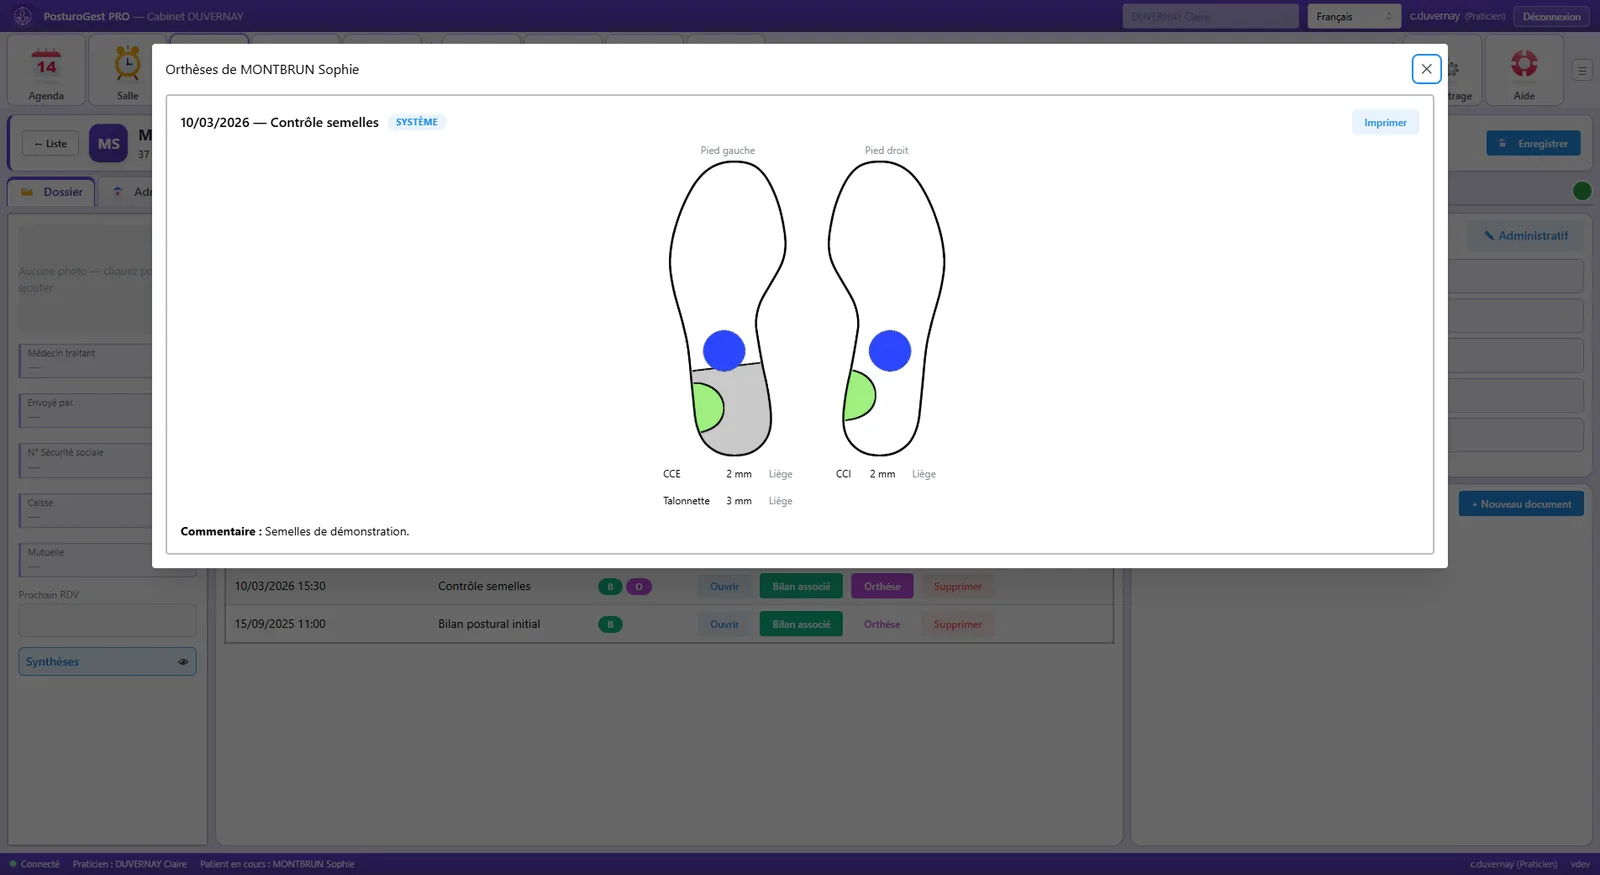Click the PosturoGest PRO logo icon

[22, 16]
